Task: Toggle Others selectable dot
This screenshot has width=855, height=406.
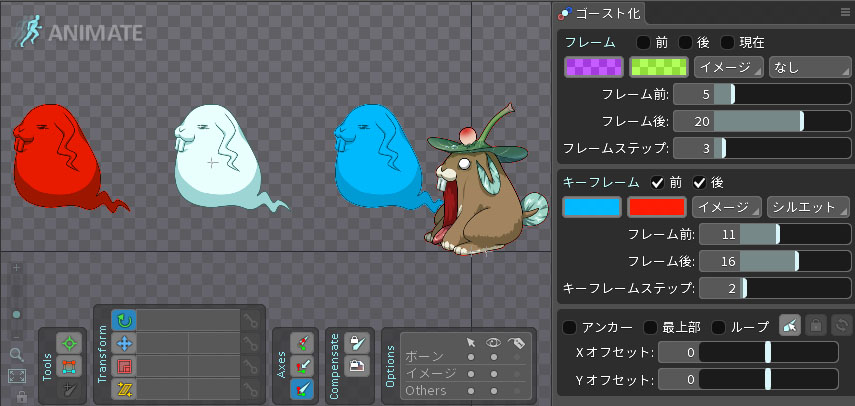Action: (471, 391)
